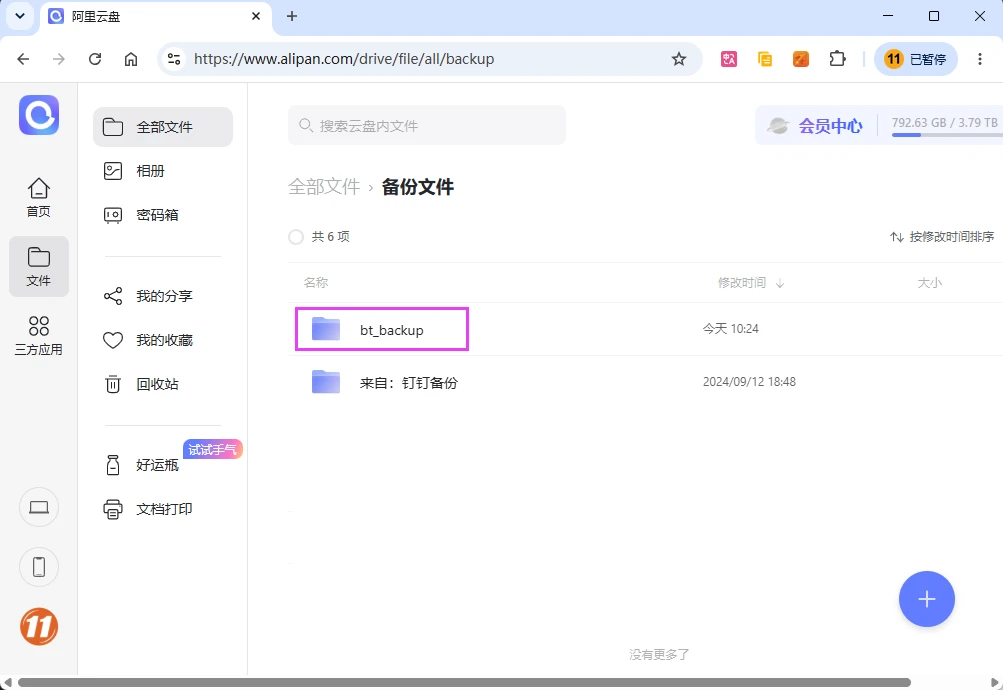Click 试试手气 badge

click(213, 450)
